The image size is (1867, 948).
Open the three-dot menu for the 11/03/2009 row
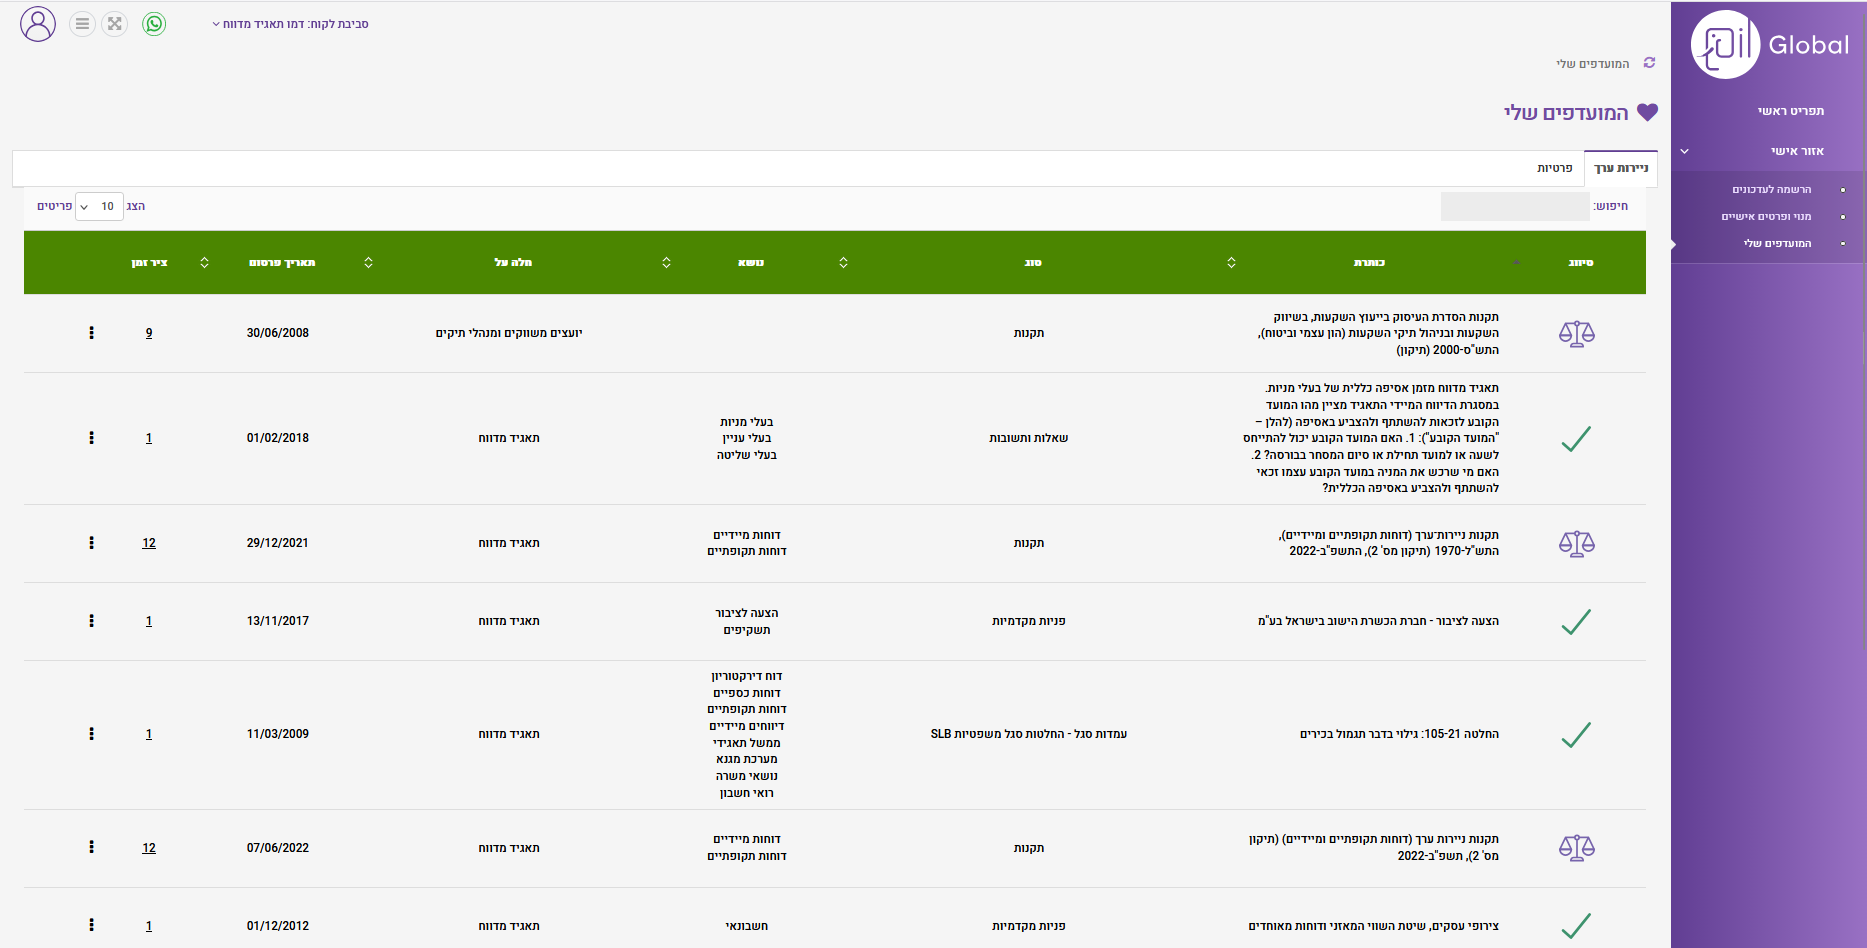[92, 734]
